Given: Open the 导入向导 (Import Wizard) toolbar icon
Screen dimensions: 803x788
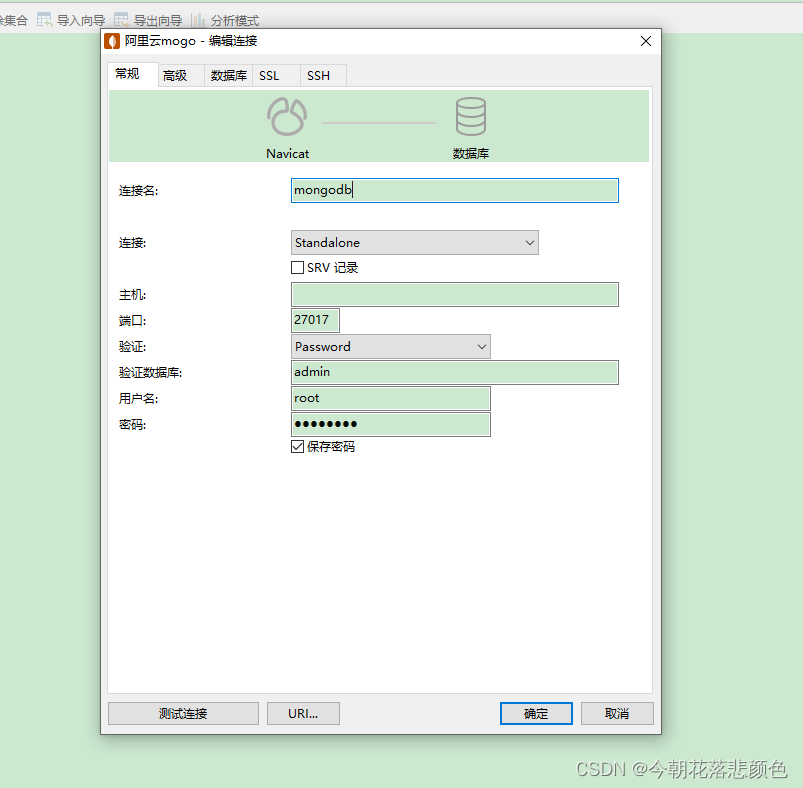Looking at the screenshot, I should click(45, 19).
